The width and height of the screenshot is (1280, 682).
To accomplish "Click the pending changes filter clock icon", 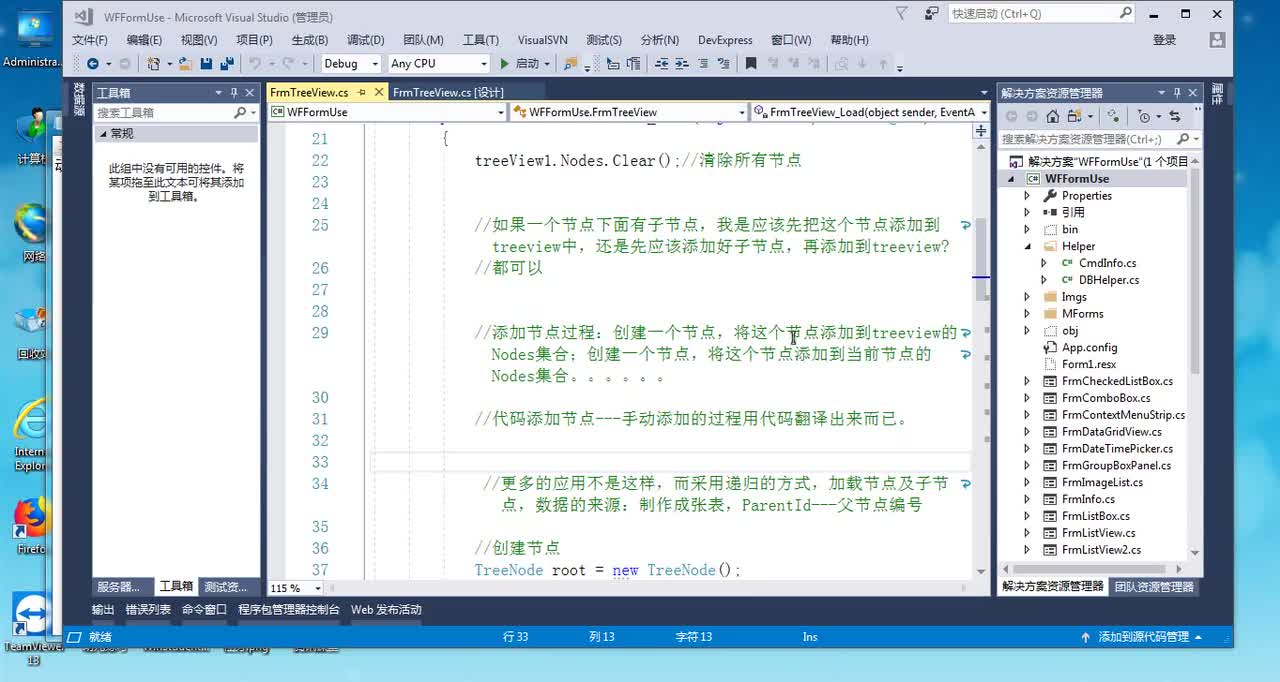I will click(1146, 116).
